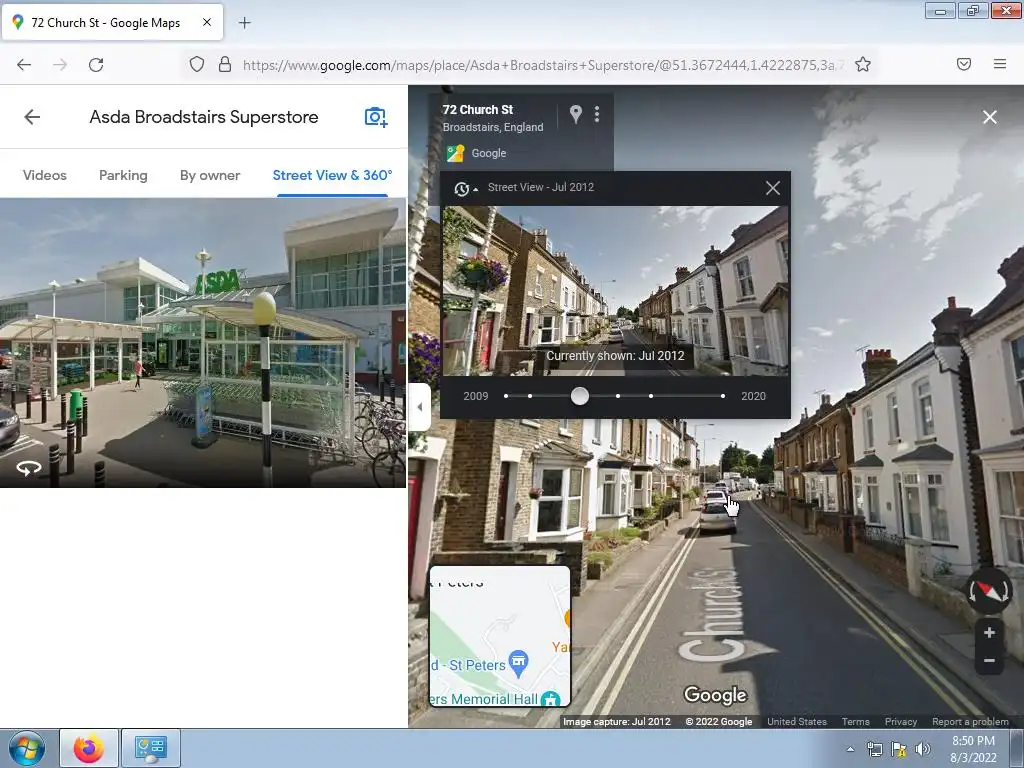This screenshot has width=1024, height=768.
Task: Open the Firefox hamburger menu
Action: (x=1000, y=64)
